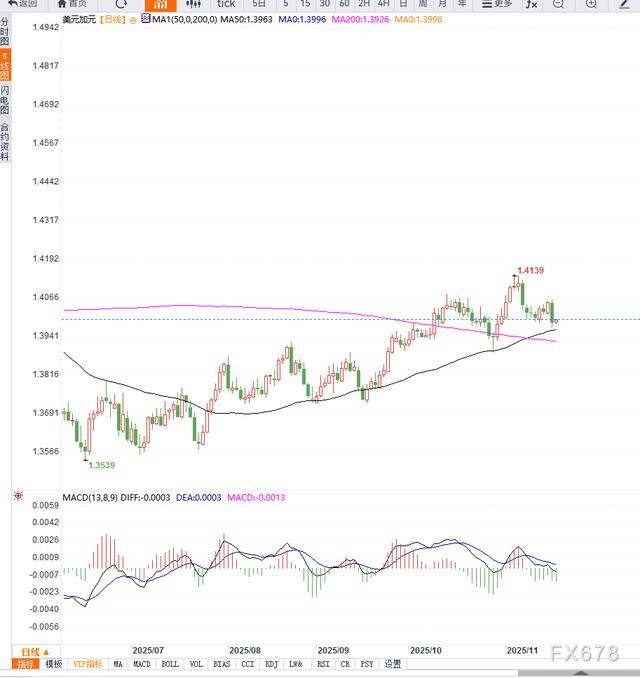Image resolution: width=640 pixels, height=678 pixels.
Task: Select the BOLL indicator tab
Action: coord(170,664)
